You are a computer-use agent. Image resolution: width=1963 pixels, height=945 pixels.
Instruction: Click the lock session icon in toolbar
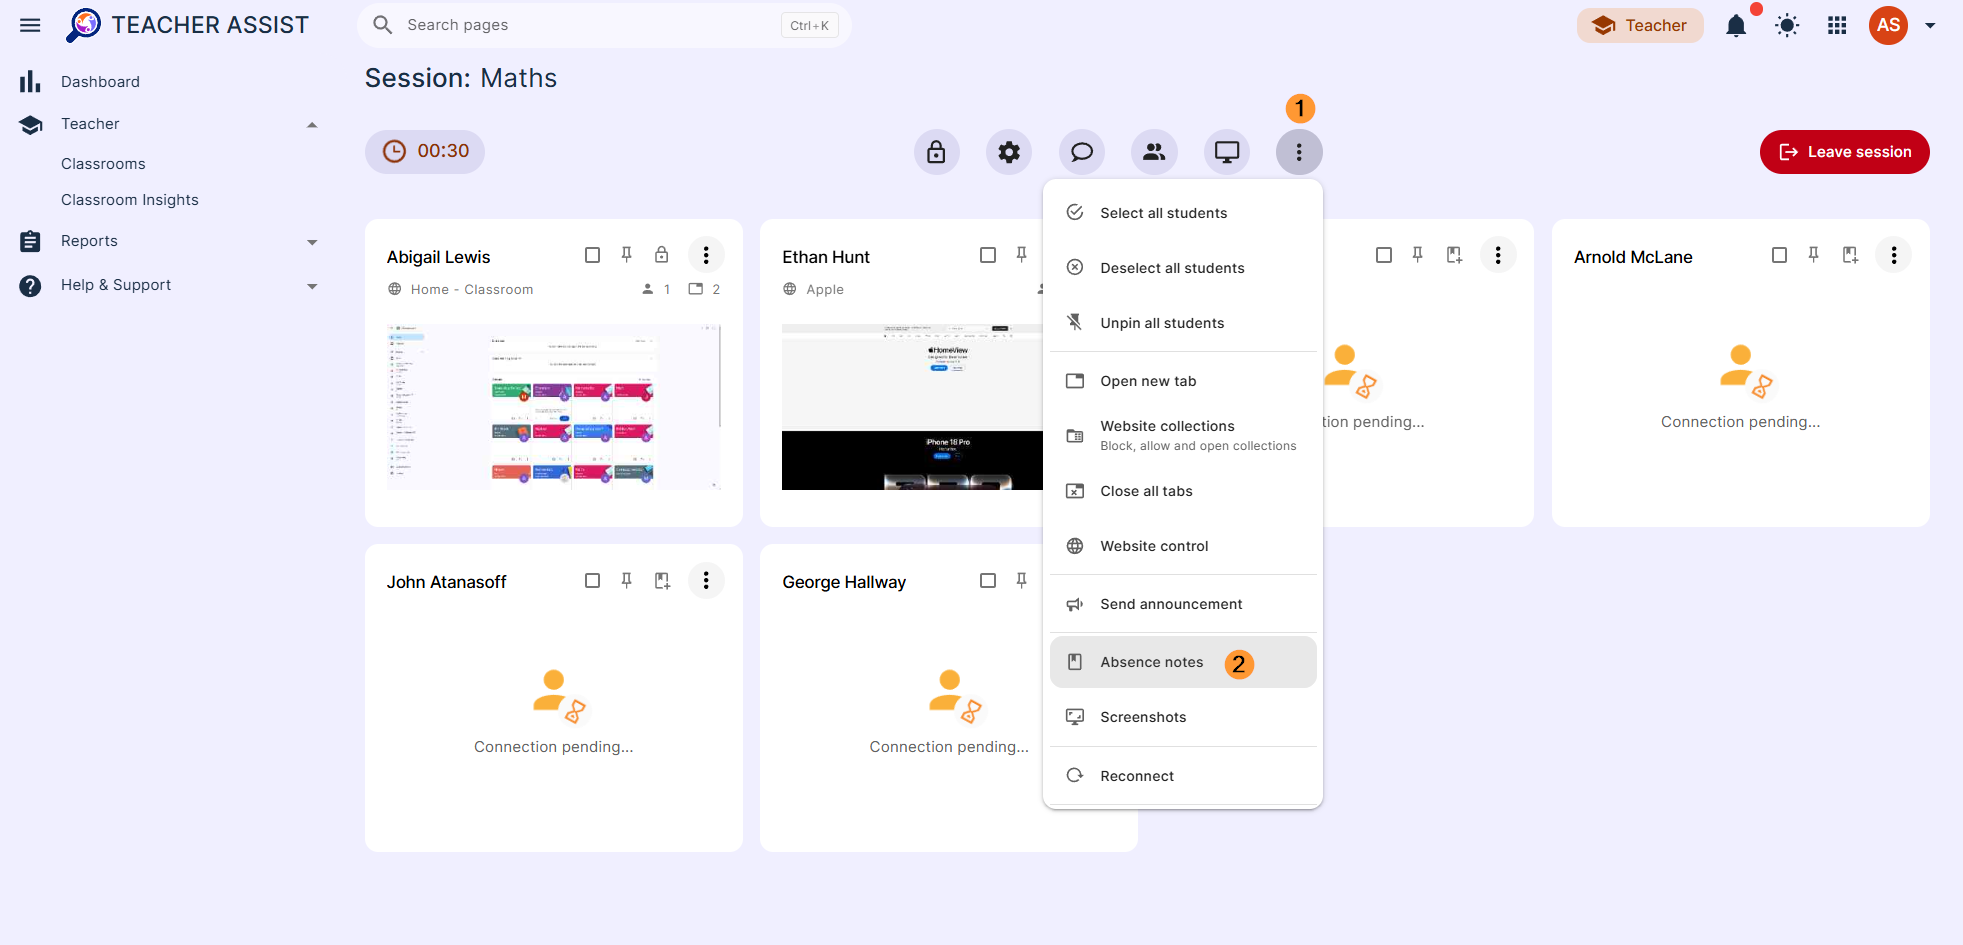click(936, 152)
